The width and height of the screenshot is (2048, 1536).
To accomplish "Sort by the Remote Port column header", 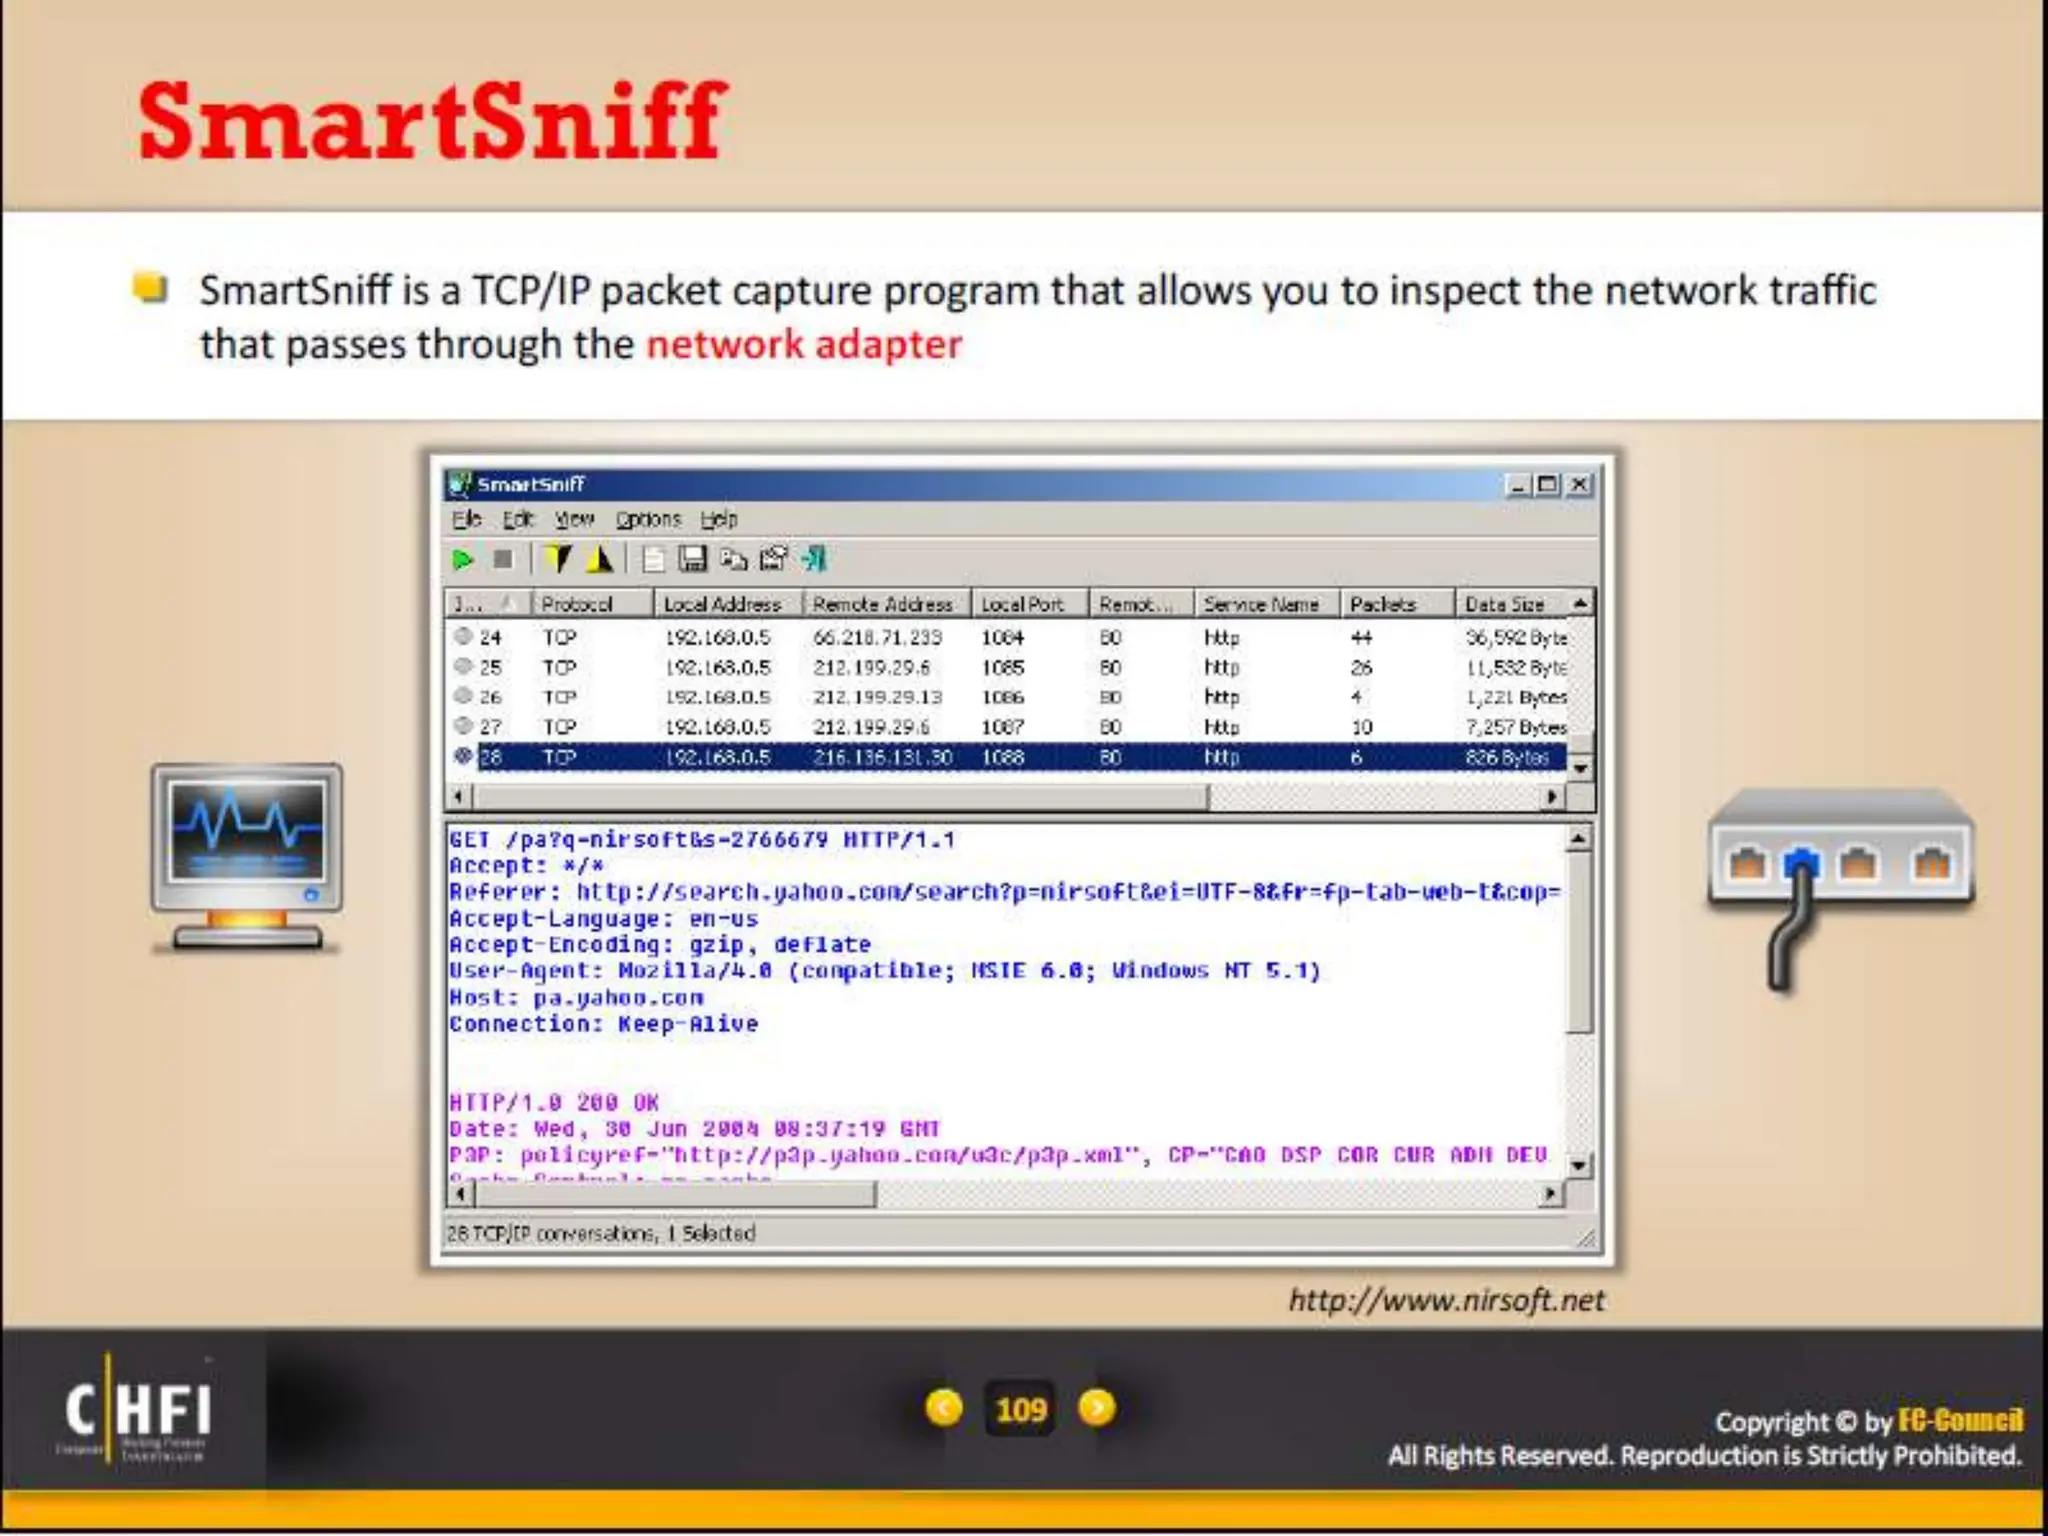I will point(1142,604).
